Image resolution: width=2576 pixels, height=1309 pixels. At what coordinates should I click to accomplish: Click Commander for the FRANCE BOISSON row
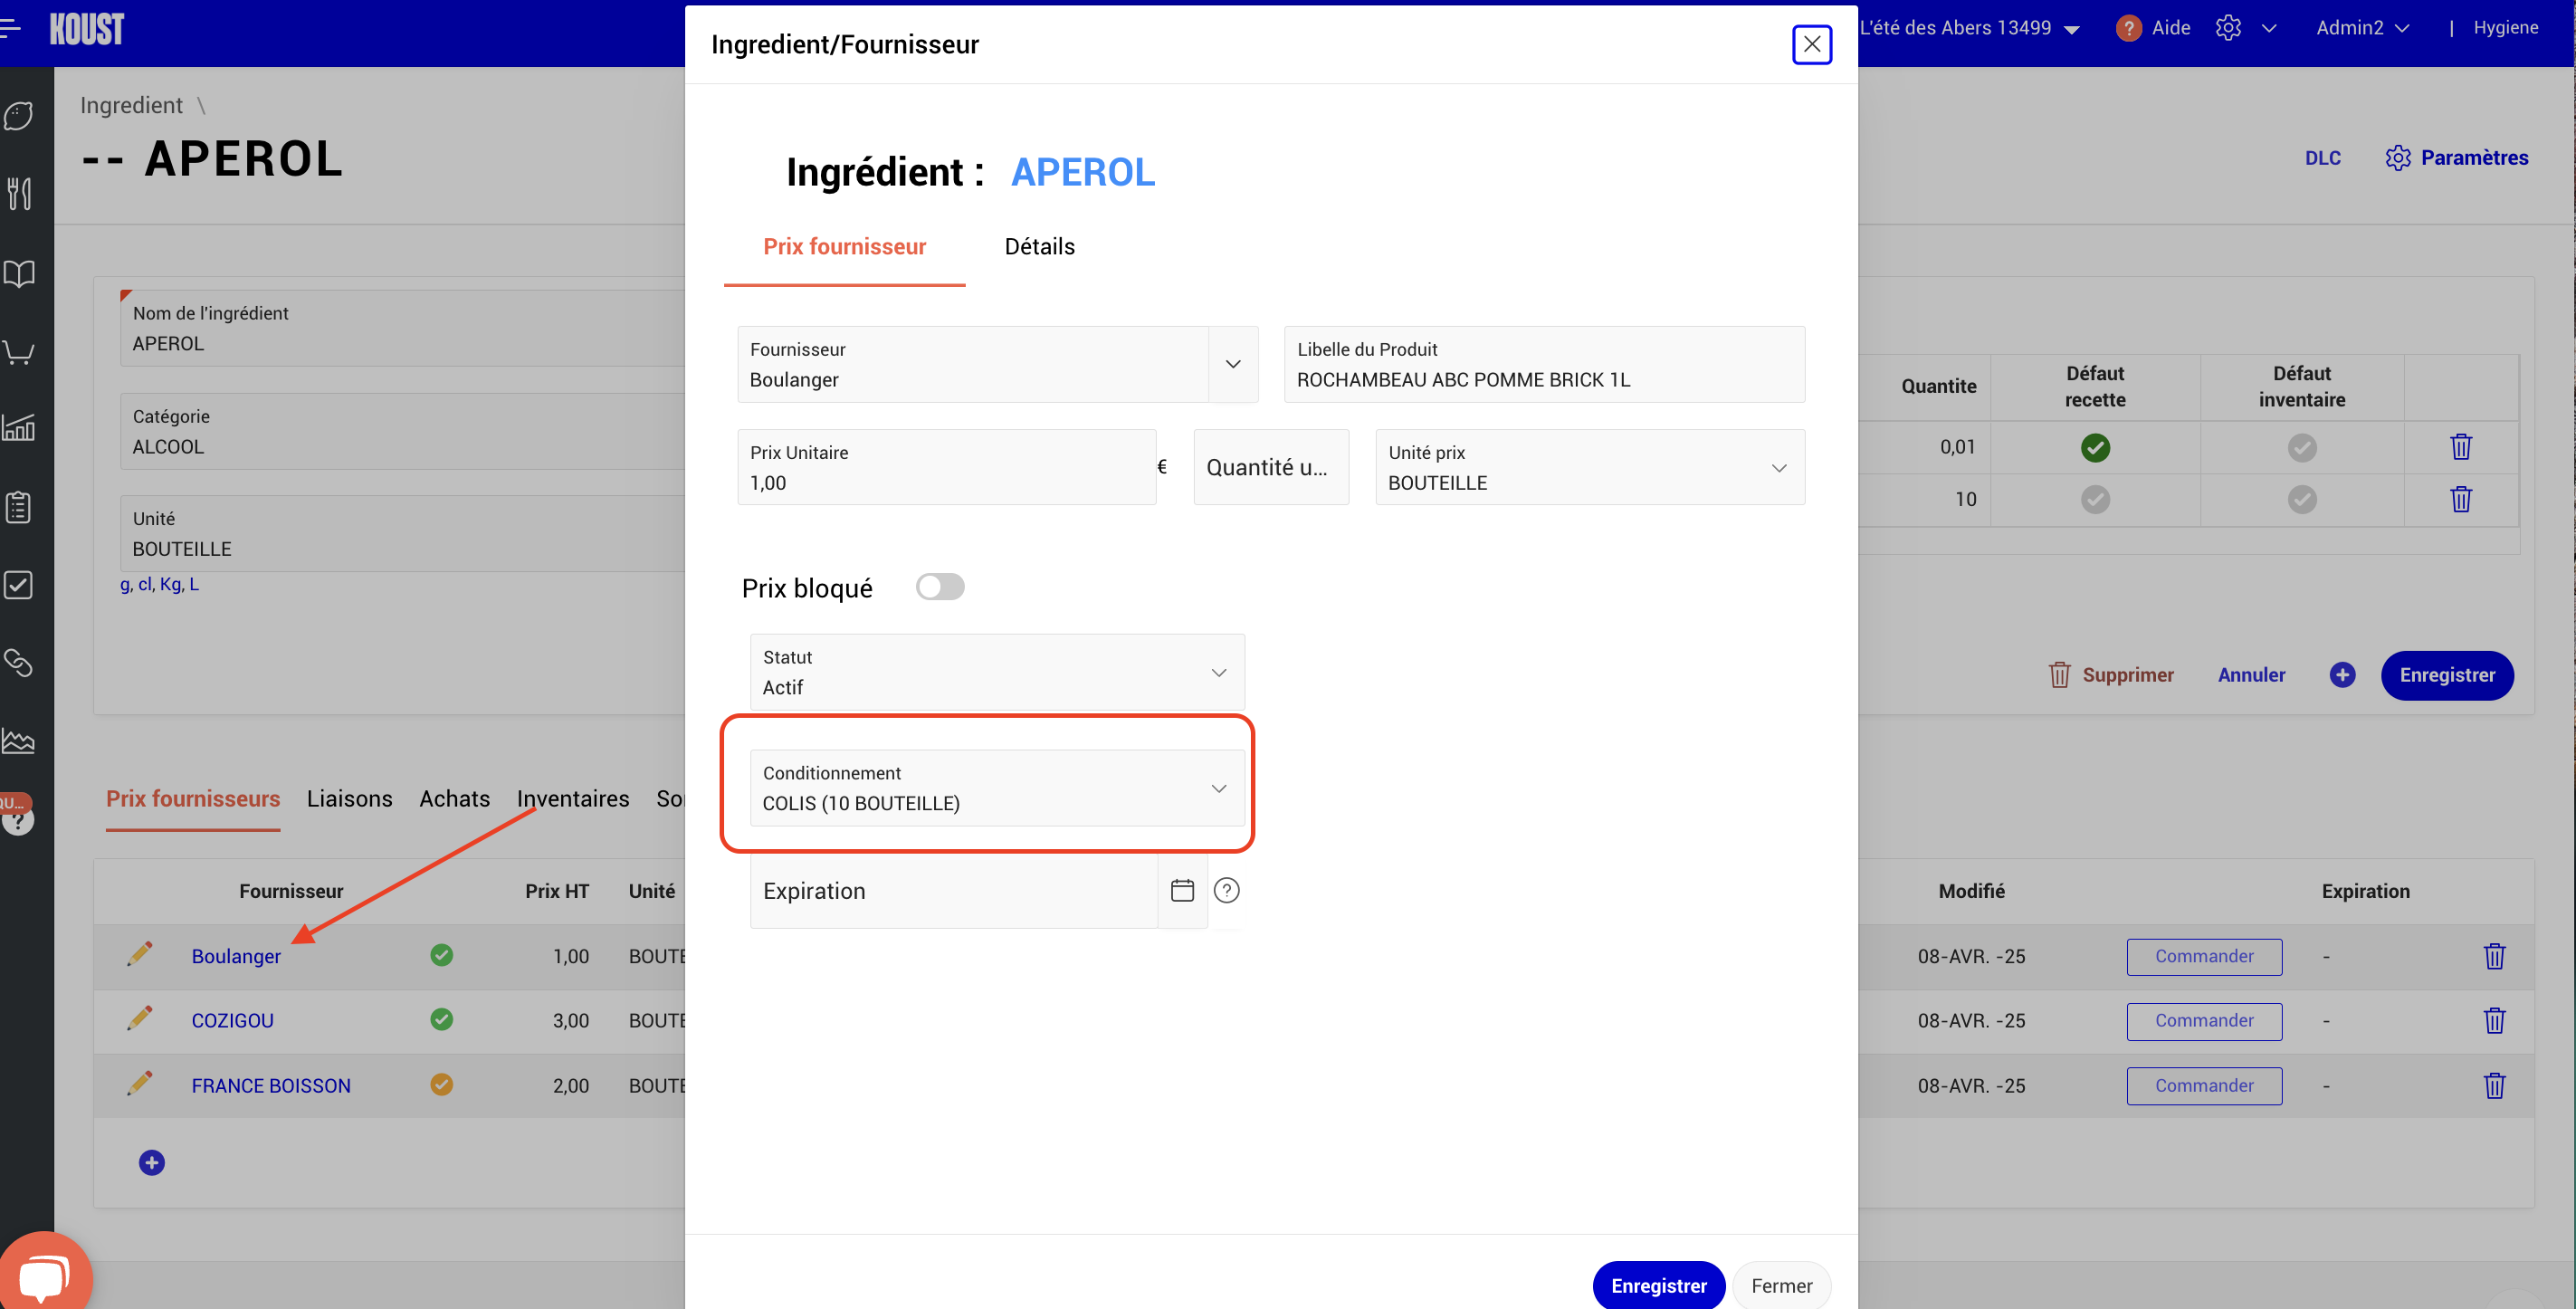tap(2204, 1085)
